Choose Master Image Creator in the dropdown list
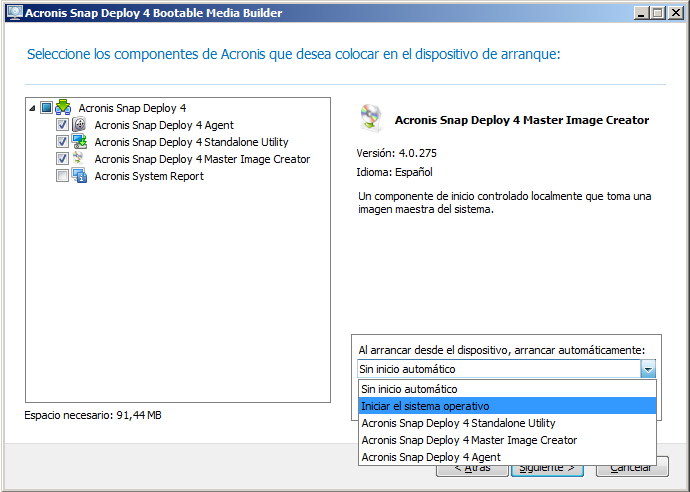This screenshot has height=492, width=690. coord(507,440)
